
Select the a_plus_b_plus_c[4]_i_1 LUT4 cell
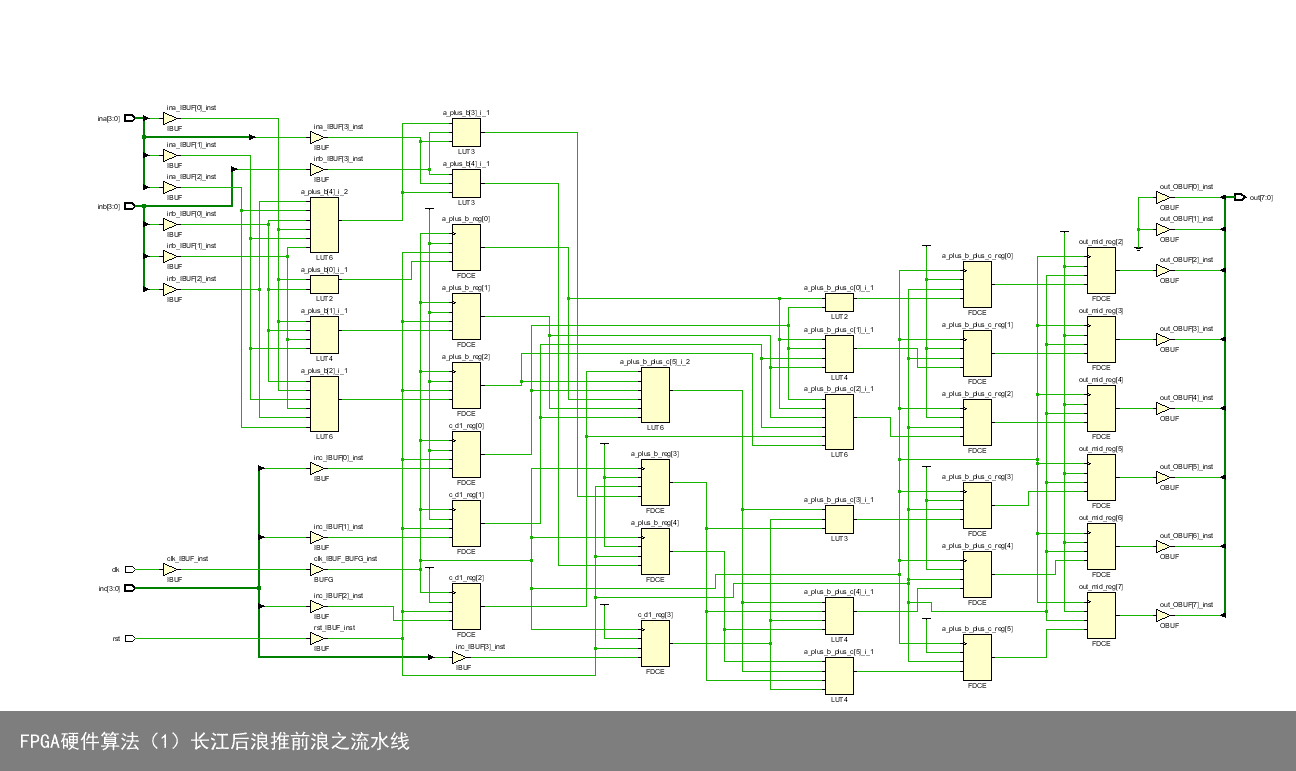point(839,615)
